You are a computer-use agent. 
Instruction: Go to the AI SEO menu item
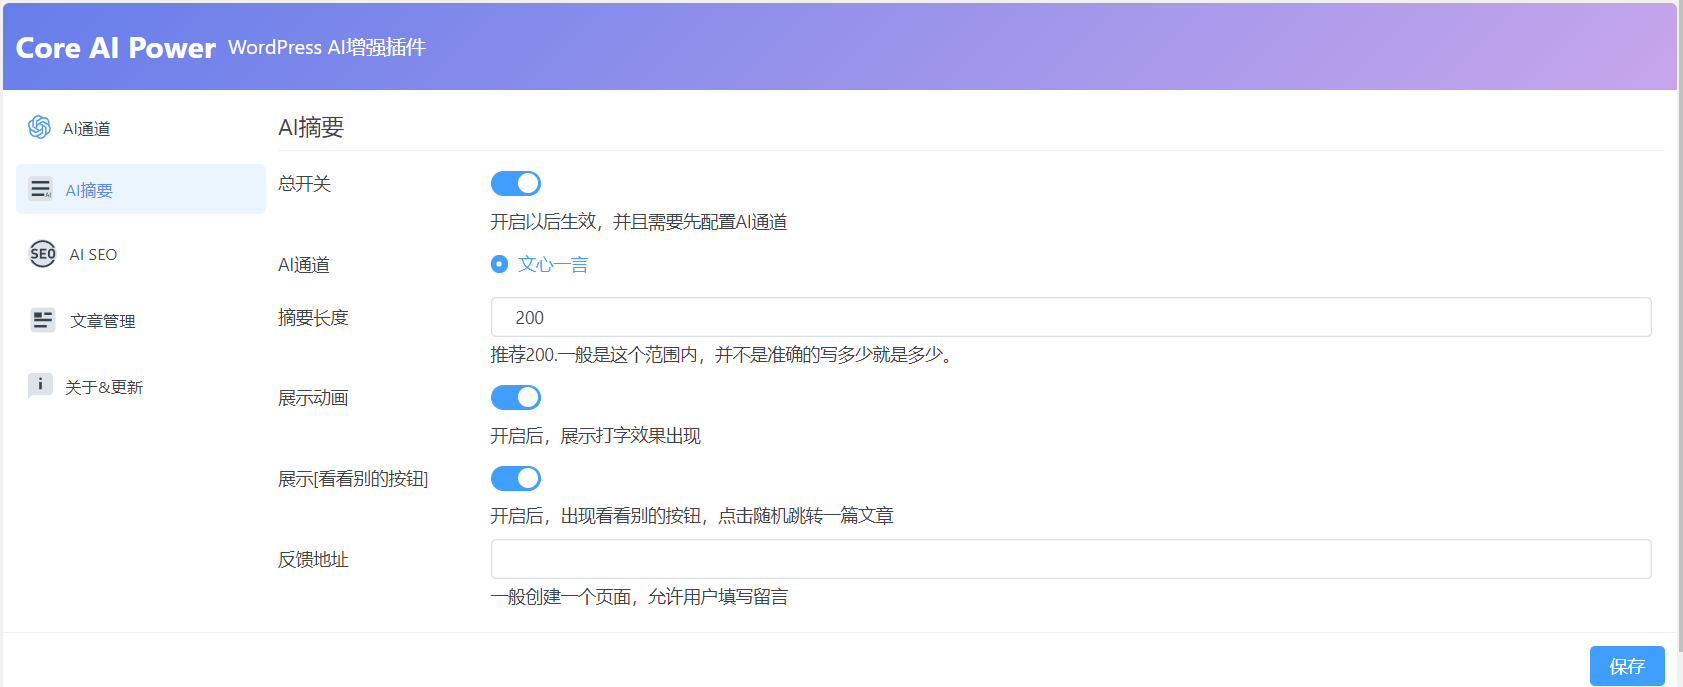coord(141,254)
